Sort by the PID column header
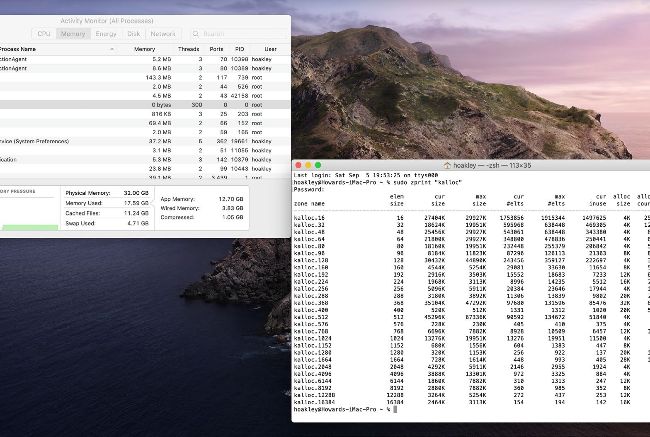This screenshot has width=650, height=437. click(x=239, y=47)
